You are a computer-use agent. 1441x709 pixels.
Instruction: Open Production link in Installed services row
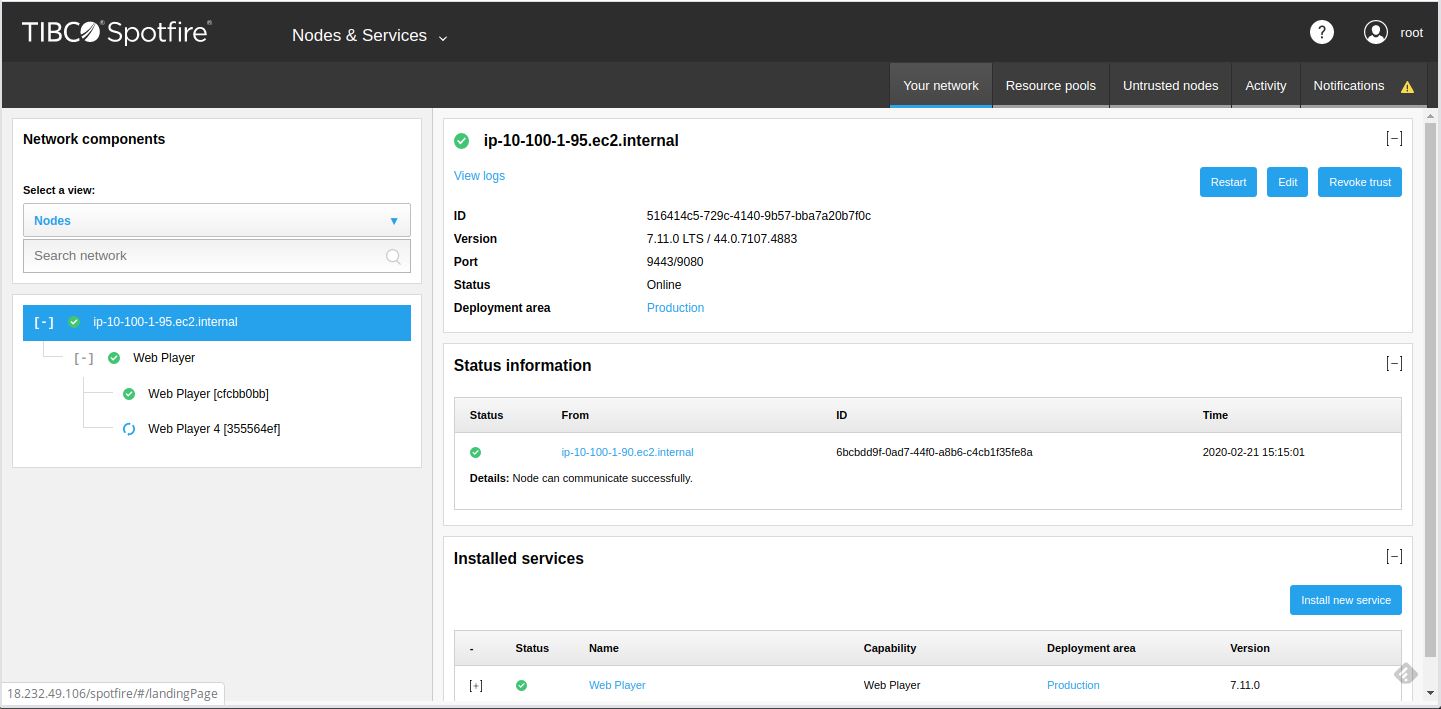(1073, 686)
